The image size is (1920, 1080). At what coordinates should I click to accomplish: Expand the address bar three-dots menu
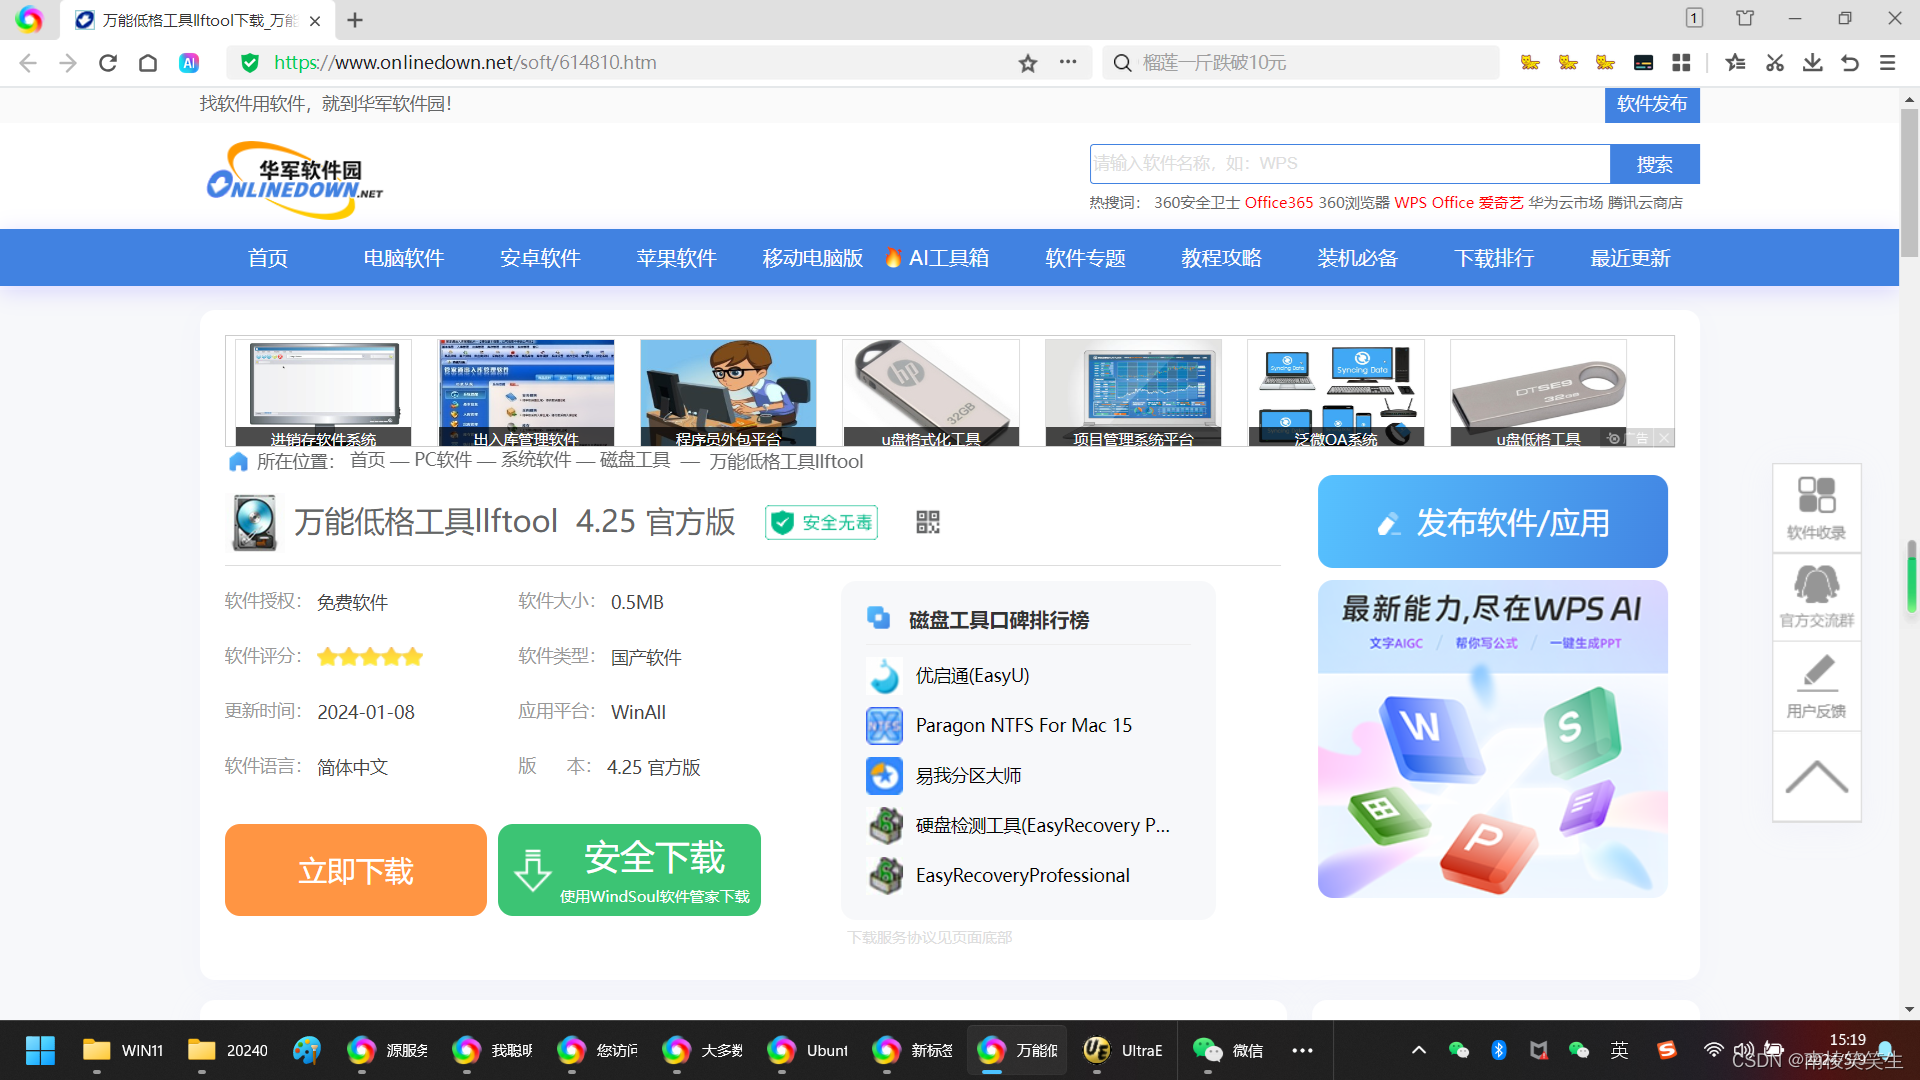(1068, 62)
